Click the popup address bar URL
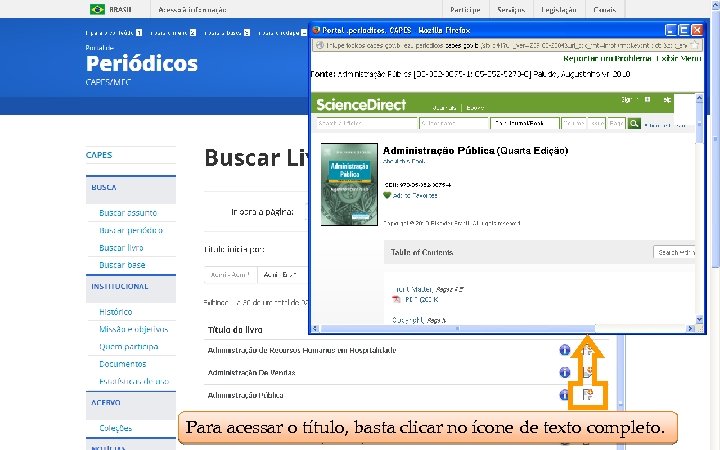This screenshot has width=720, height=450. pos(506,45)
